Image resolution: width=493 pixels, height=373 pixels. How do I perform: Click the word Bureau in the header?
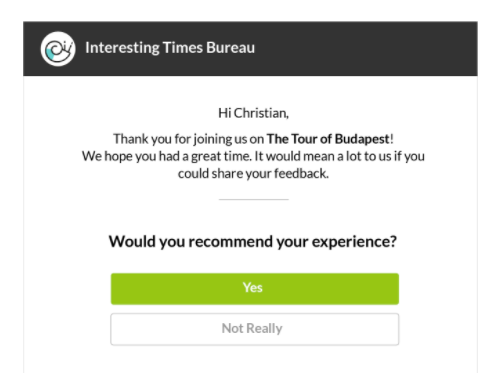click(x=230, y=48)
